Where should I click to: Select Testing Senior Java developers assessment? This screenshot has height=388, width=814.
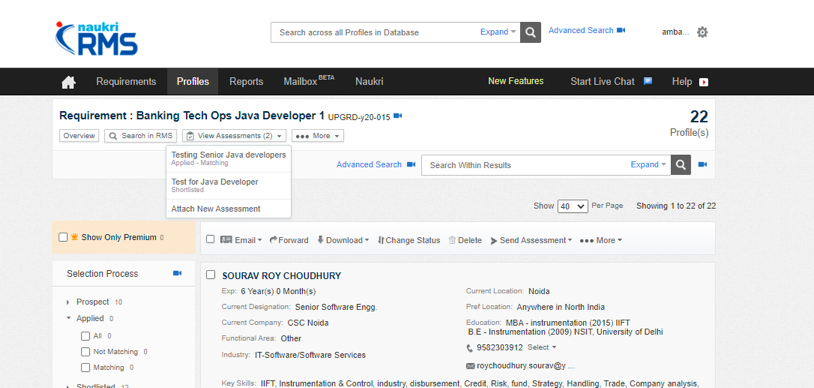click(228, 158)
